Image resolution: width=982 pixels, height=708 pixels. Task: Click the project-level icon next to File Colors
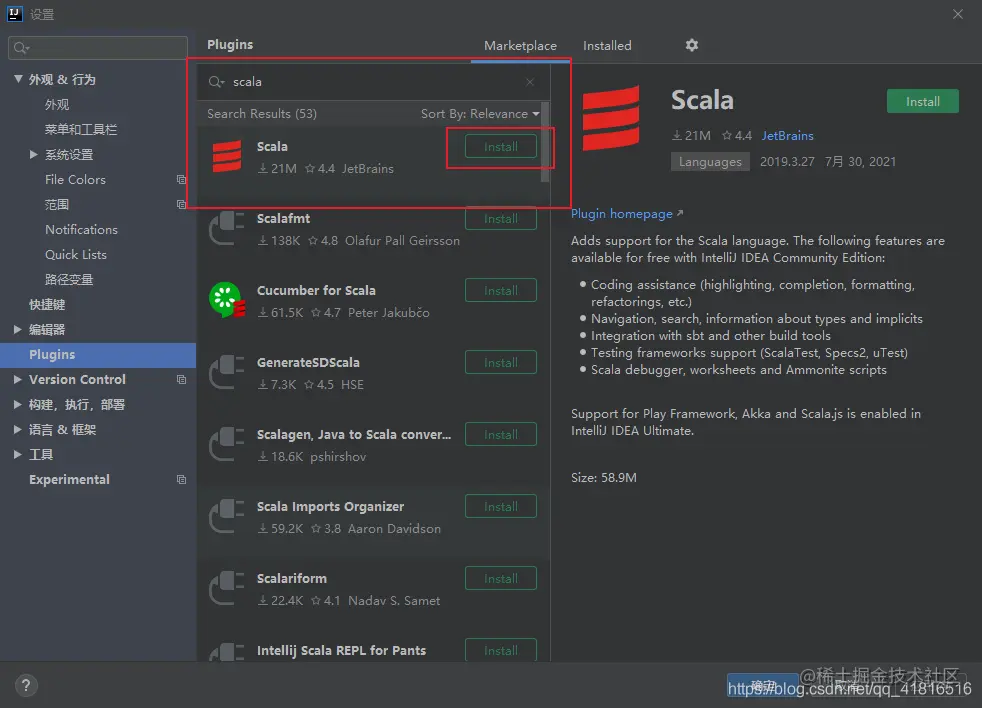coord(182,180)
